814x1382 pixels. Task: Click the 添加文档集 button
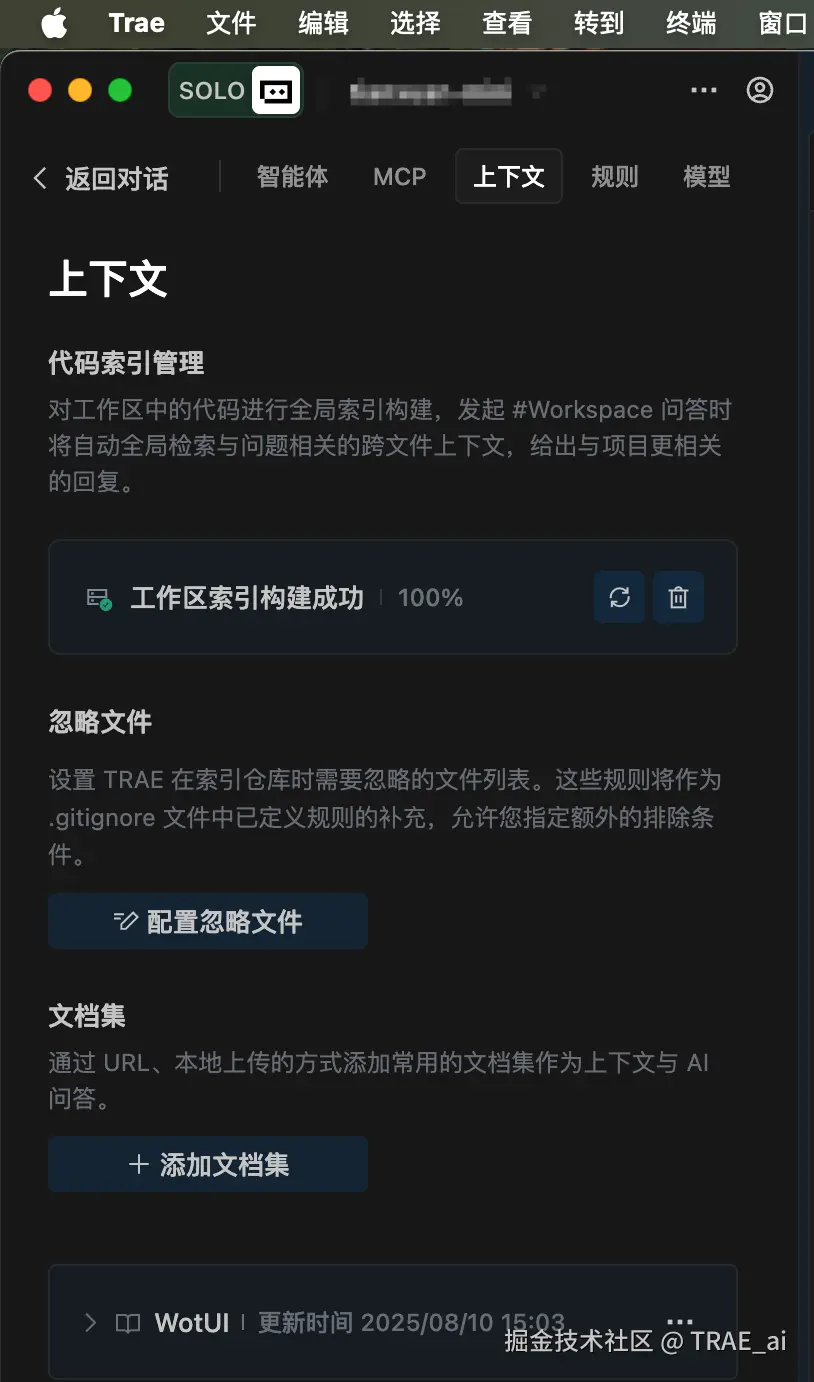tap(208, 1164)
